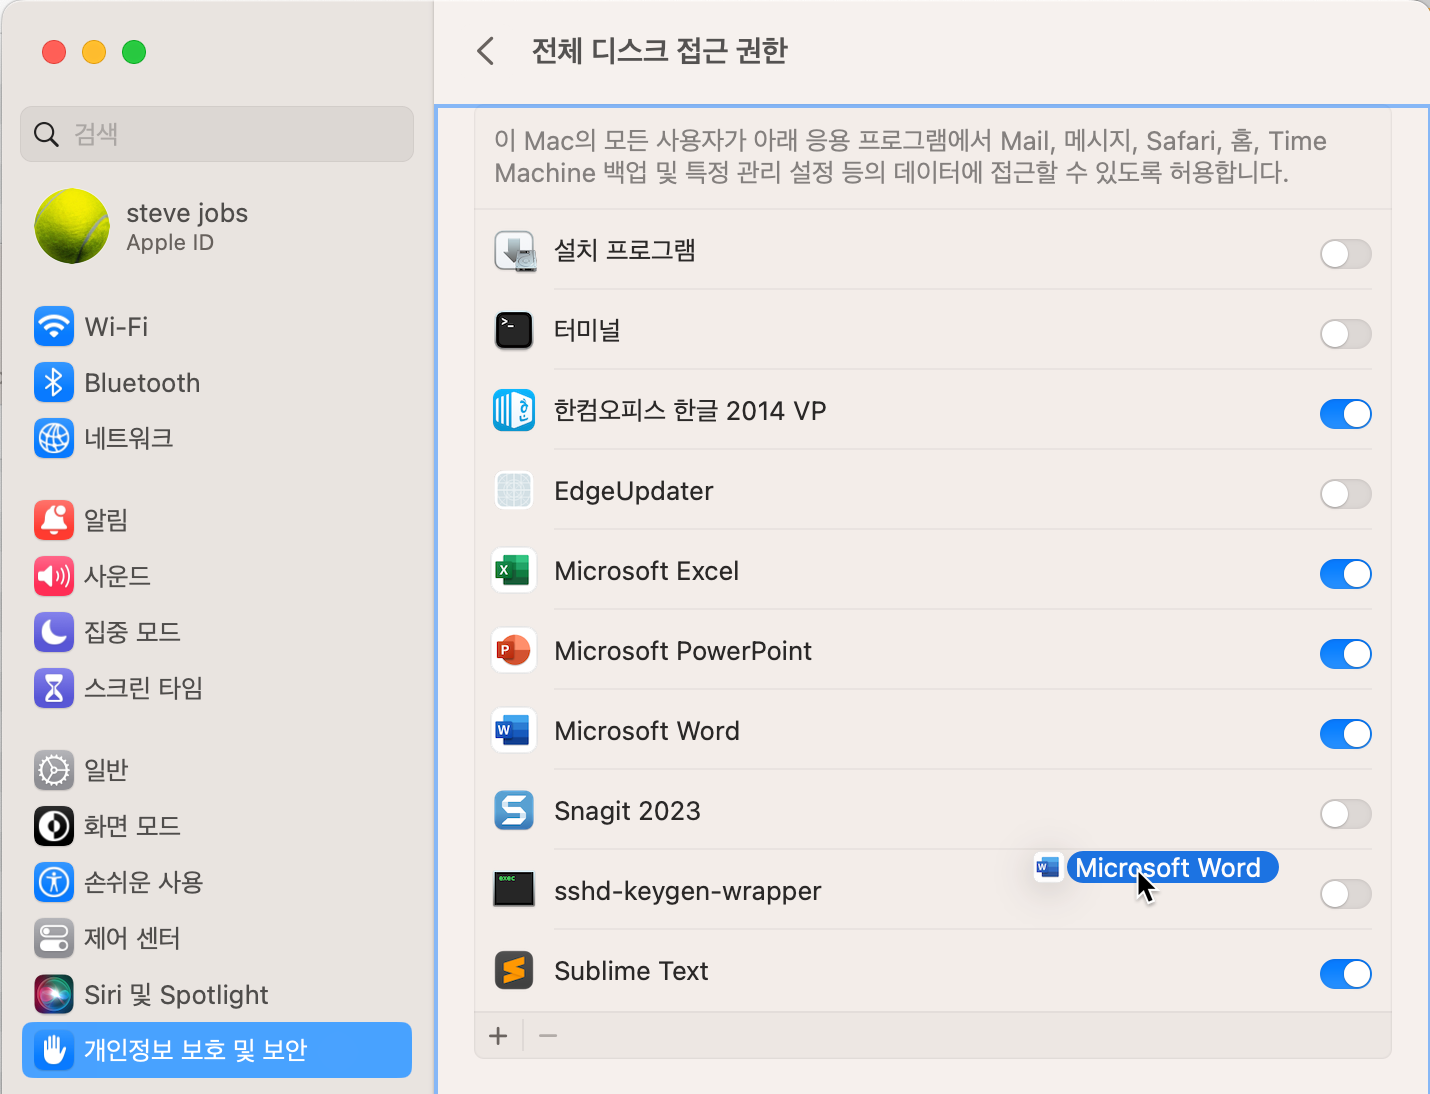
Task: Select the Sublime Text row text
Action: pos(631,971)
